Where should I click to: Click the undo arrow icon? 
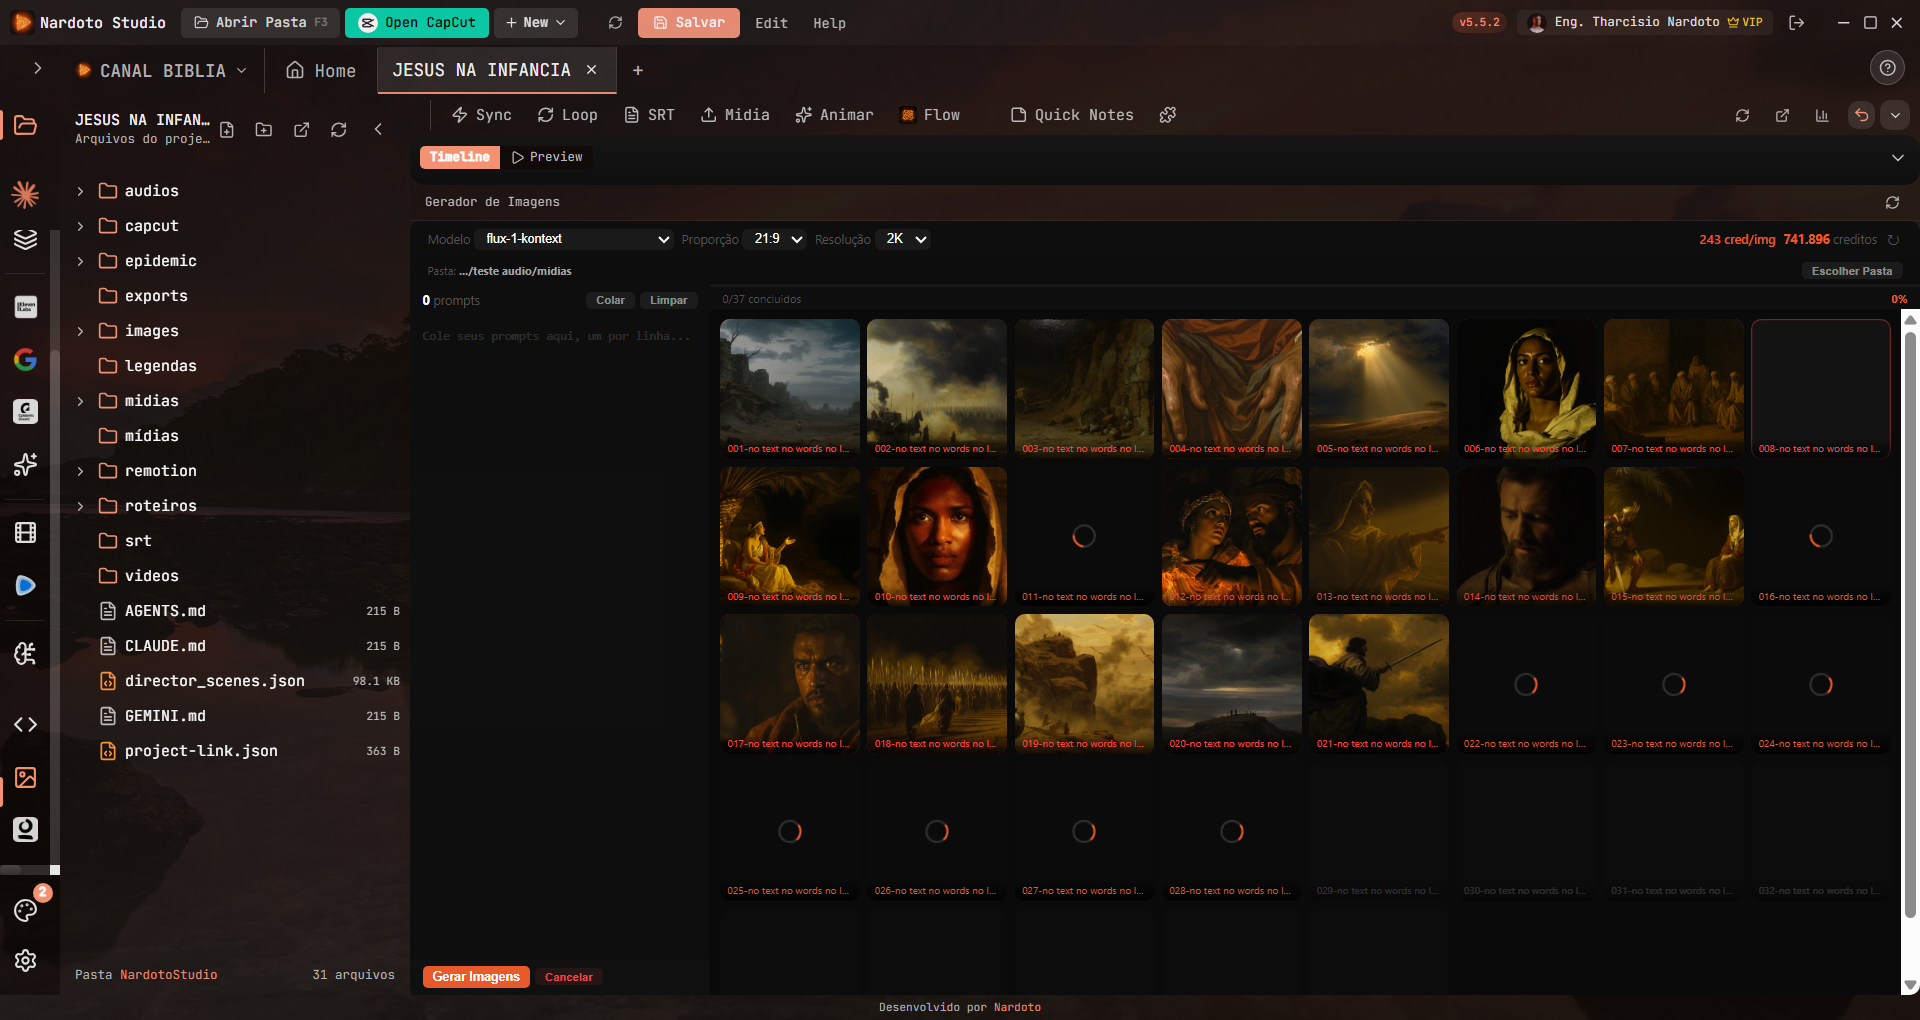[1861, 115]
